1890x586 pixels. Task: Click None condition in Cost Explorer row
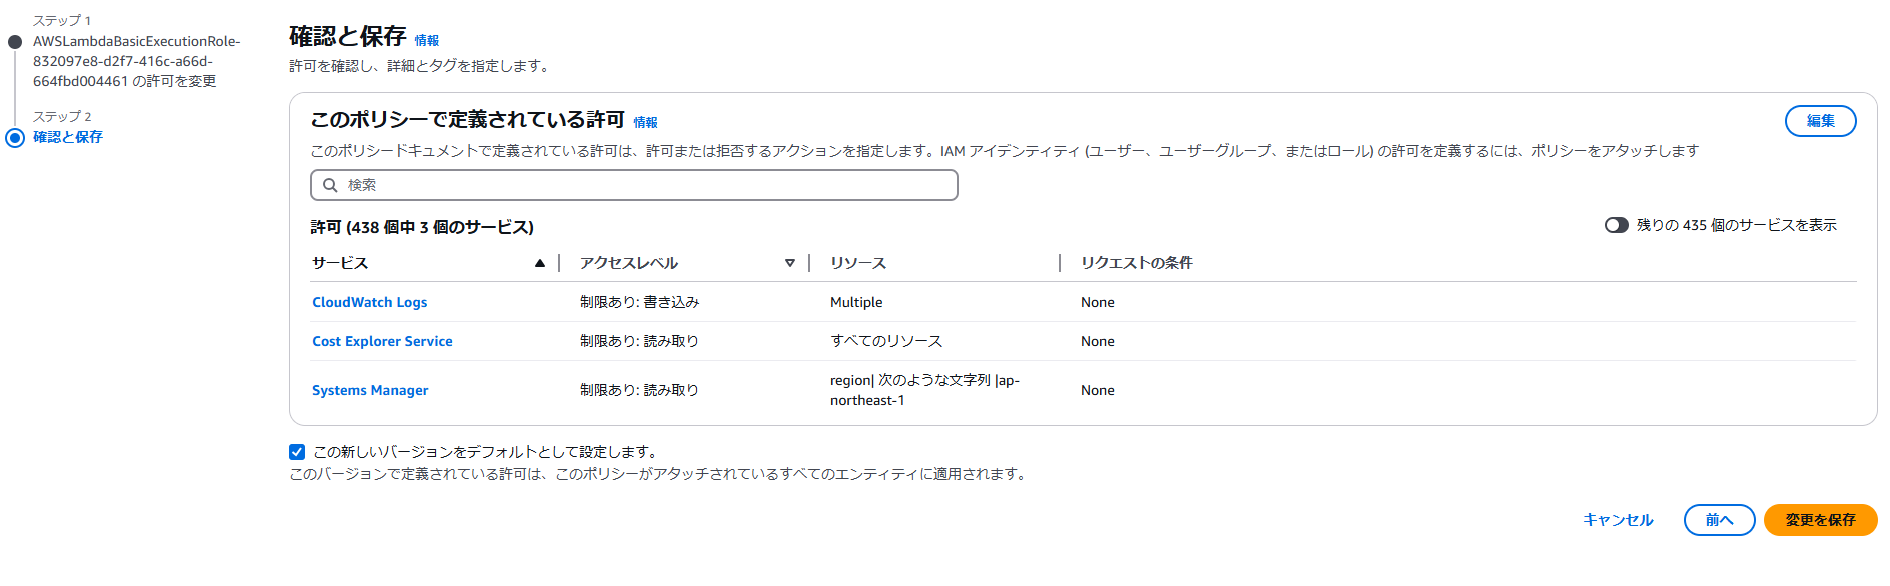1098,341
